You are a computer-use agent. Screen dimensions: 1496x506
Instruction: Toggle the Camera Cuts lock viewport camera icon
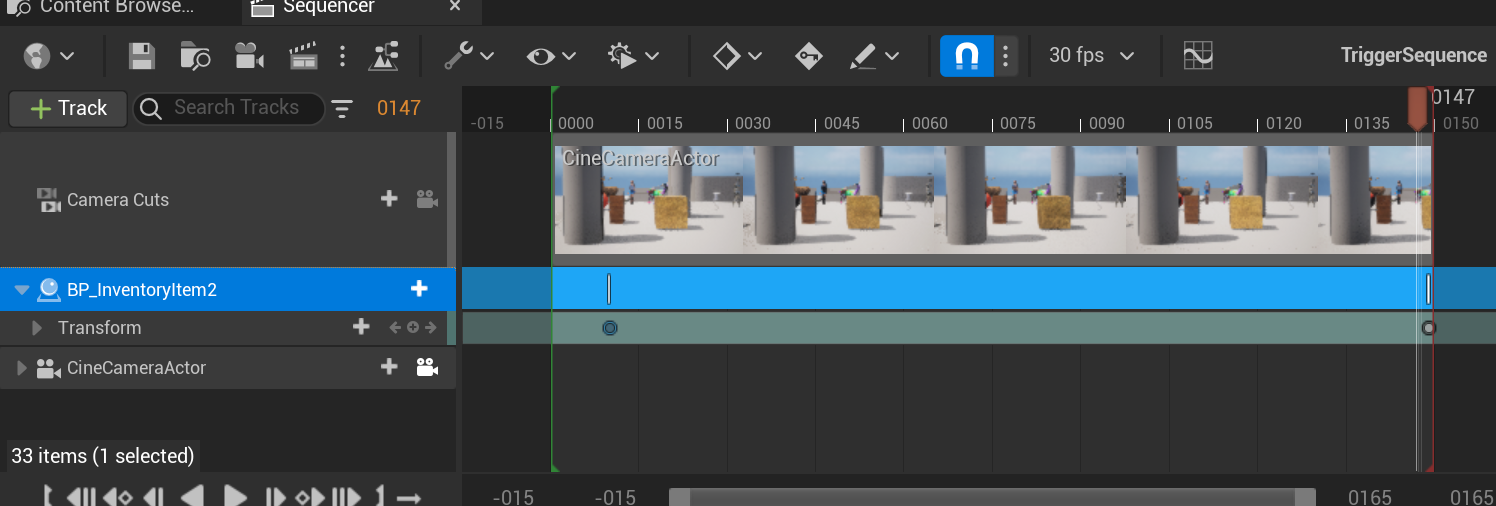pos(427,199)
